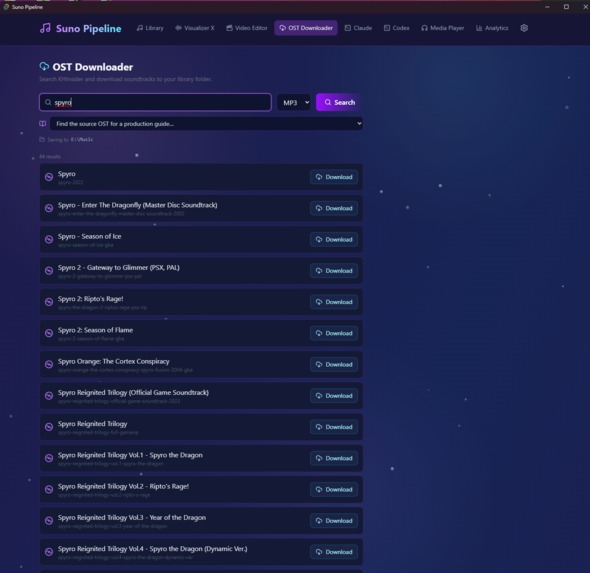The height and width of the screenshot is (573, 590).
Task: View the Analytics tab
Action: 492,28
